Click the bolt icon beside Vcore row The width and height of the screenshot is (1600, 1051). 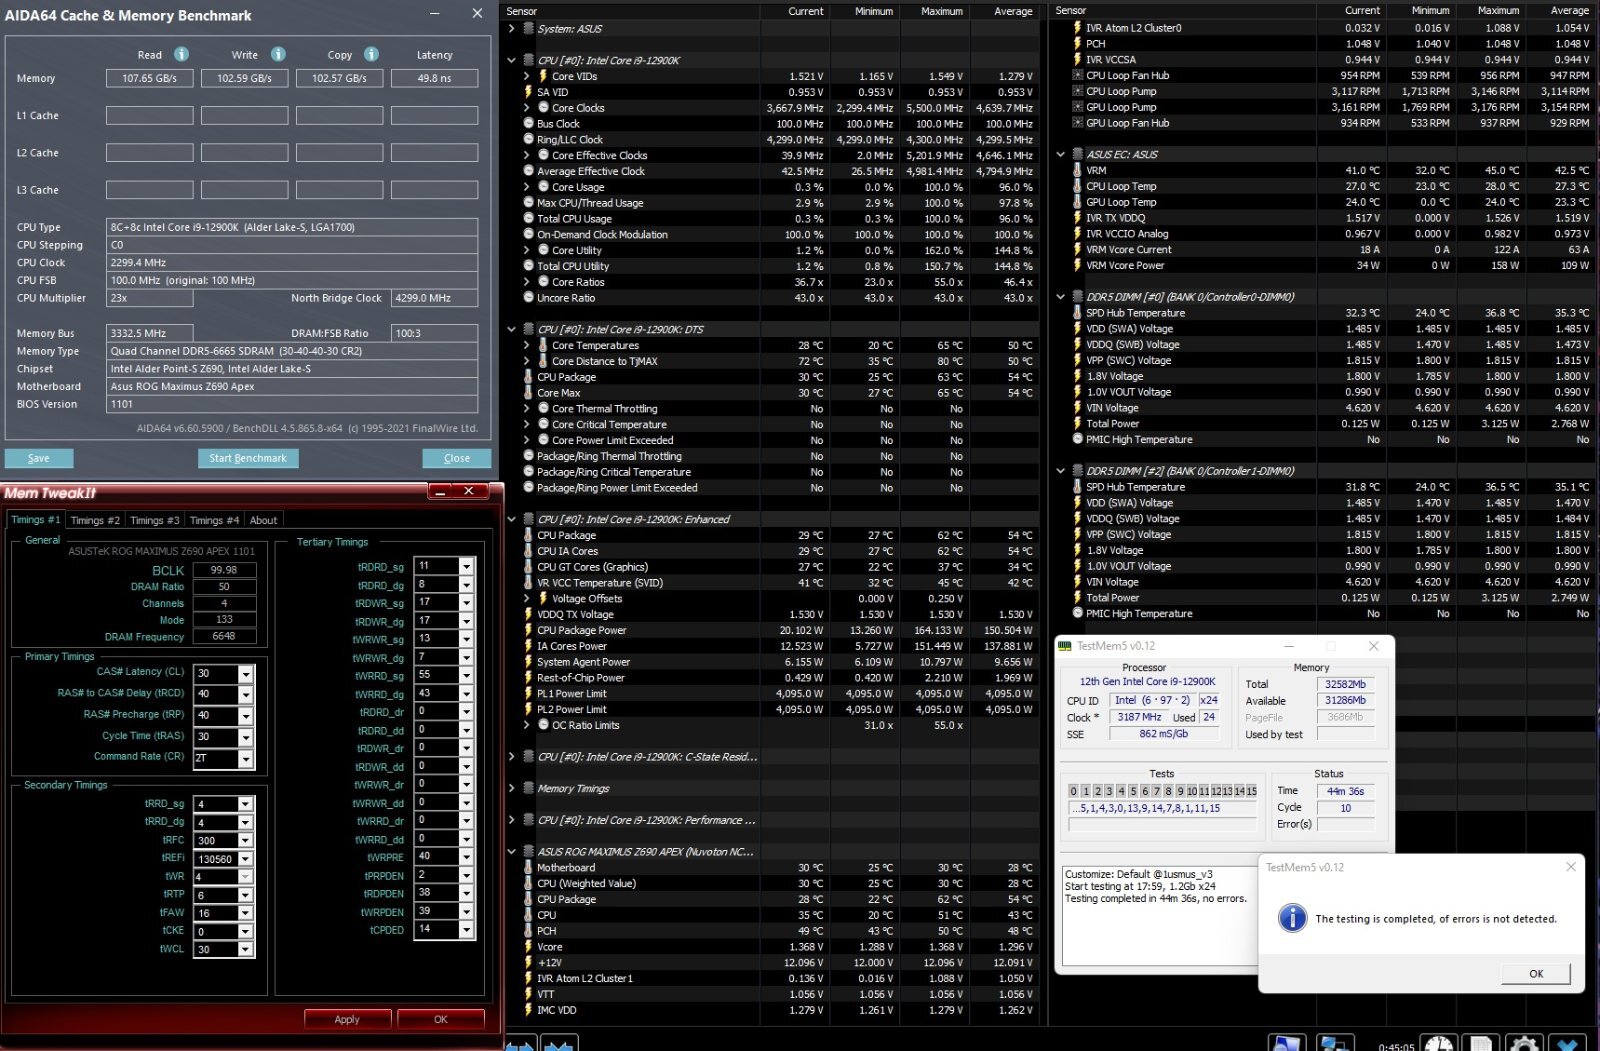click(x=529, y=947)
